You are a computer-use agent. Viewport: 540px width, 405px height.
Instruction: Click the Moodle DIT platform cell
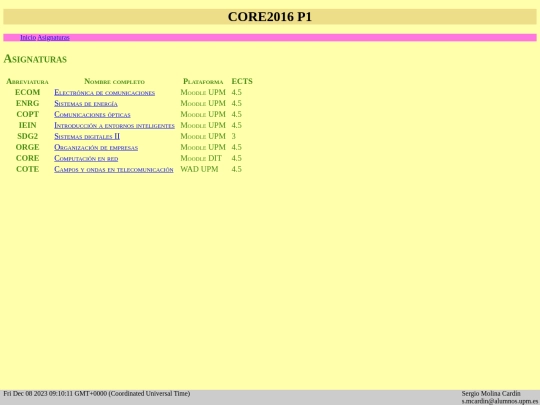point(201,158)
